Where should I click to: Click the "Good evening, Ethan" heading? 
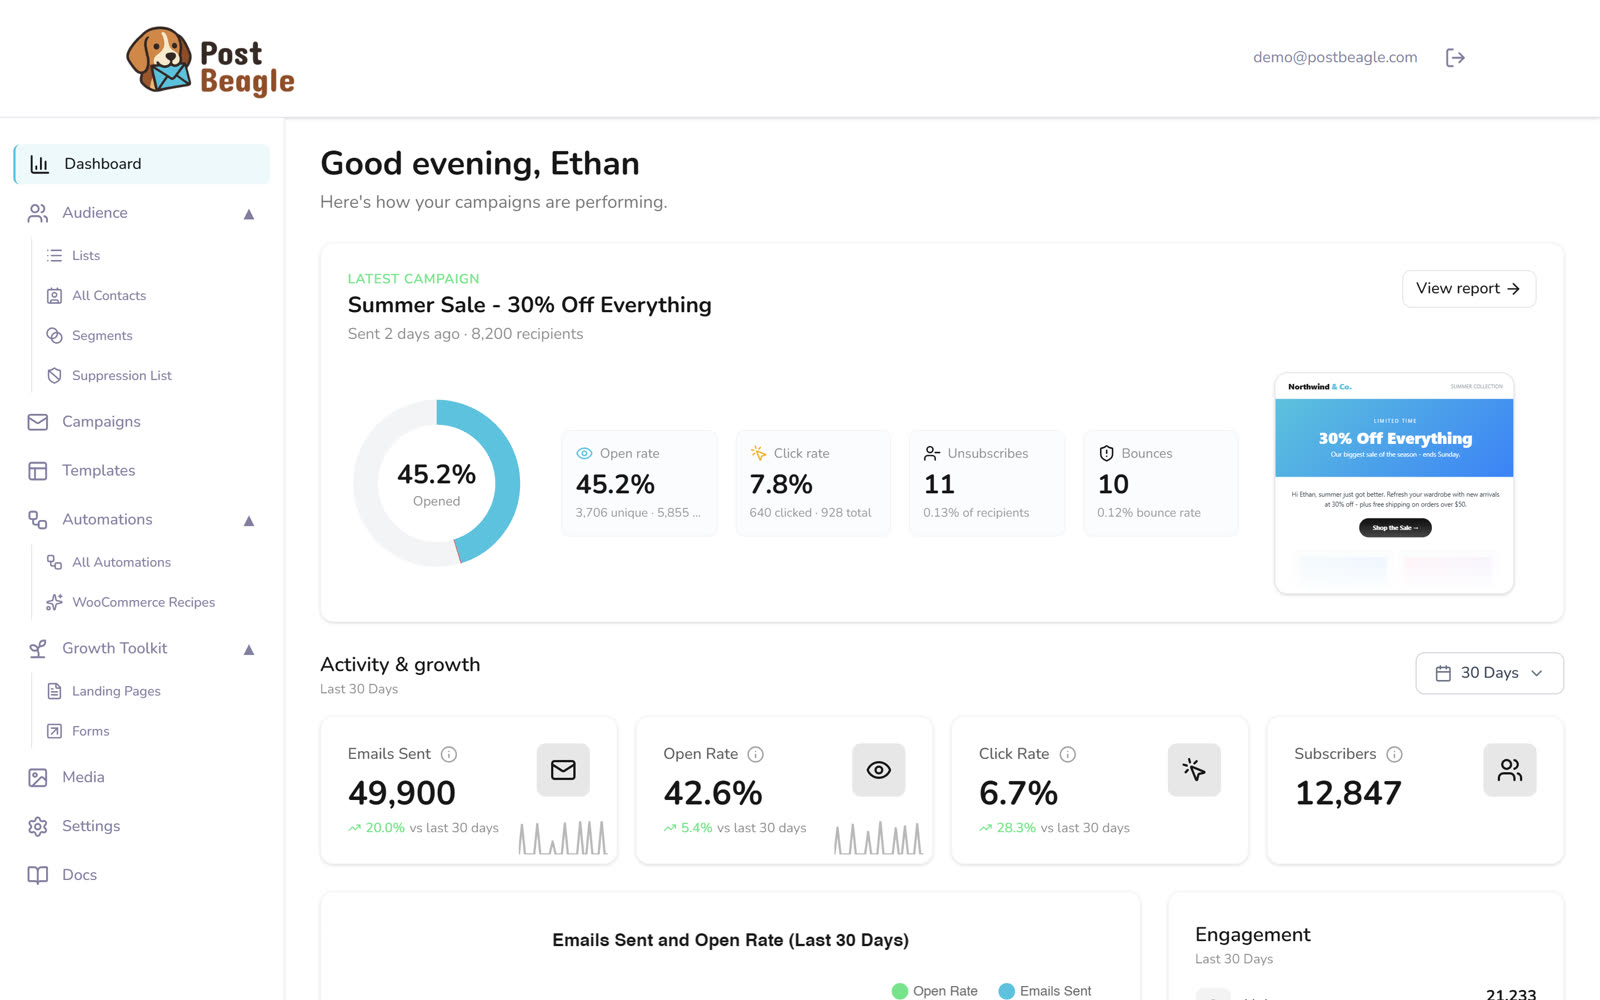pyautogui.click(x=480, y=164)
